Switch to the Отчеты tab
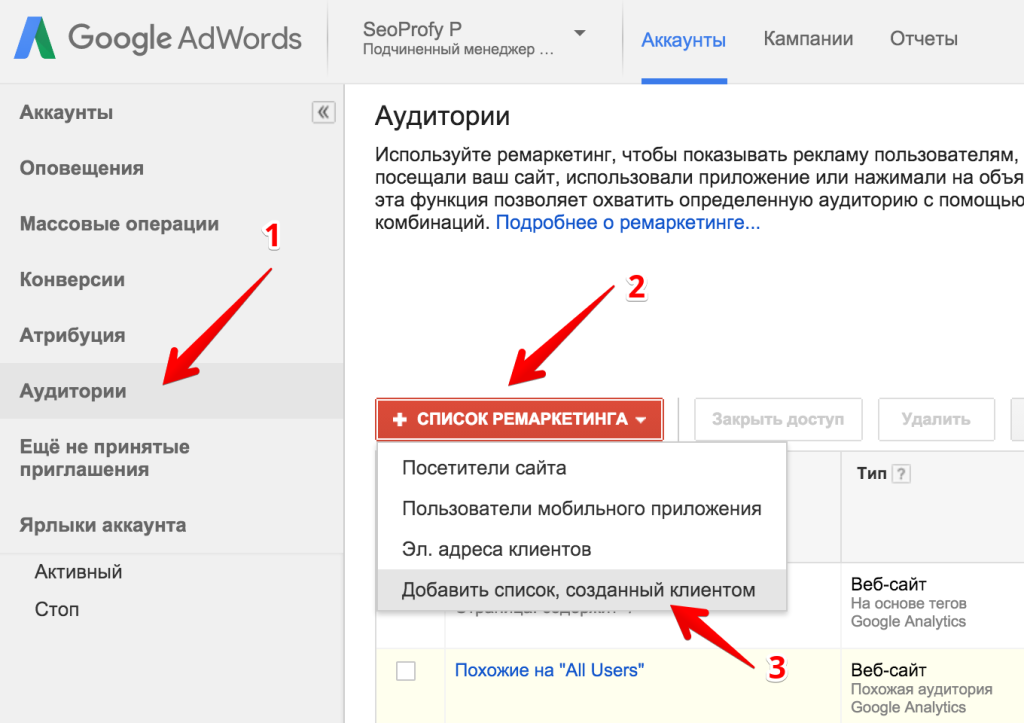Viewport: 1024px width, 723px height. point(923,39)
